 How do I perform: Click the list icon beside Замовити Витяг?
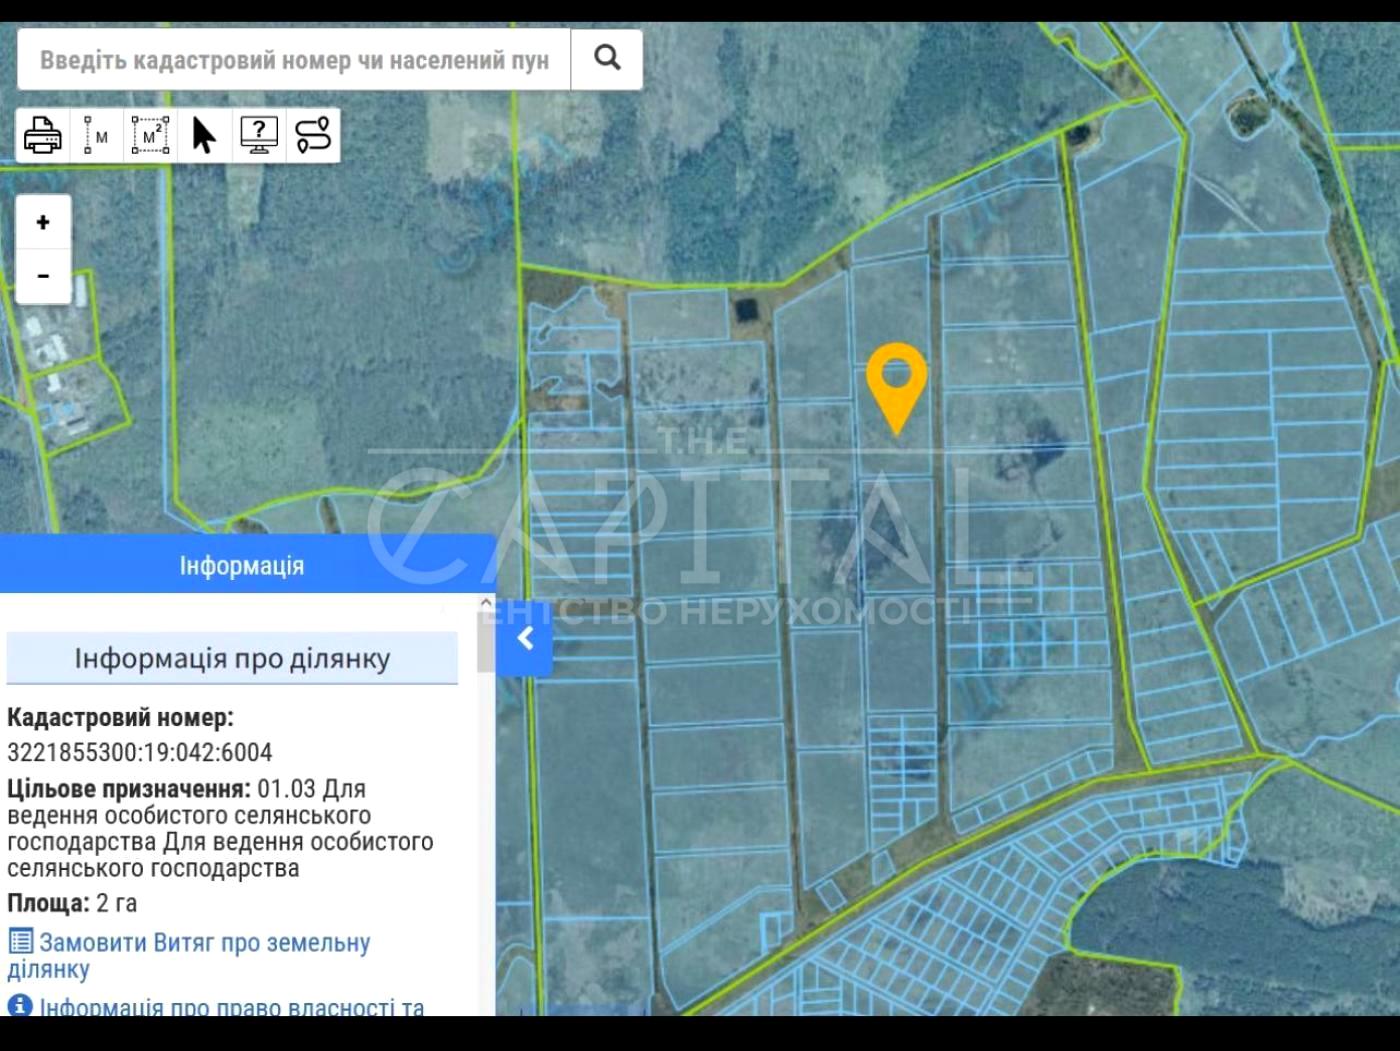[20, 942]
